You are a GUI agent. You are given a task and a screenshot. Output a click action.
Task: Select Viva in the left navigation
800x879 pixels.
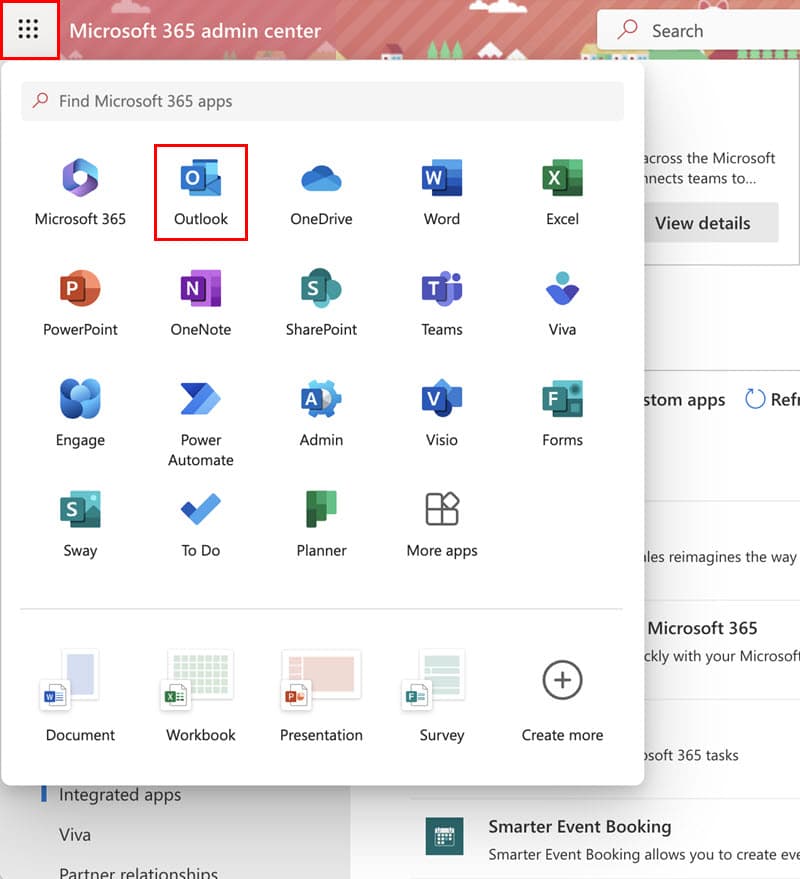coord(75,835)
